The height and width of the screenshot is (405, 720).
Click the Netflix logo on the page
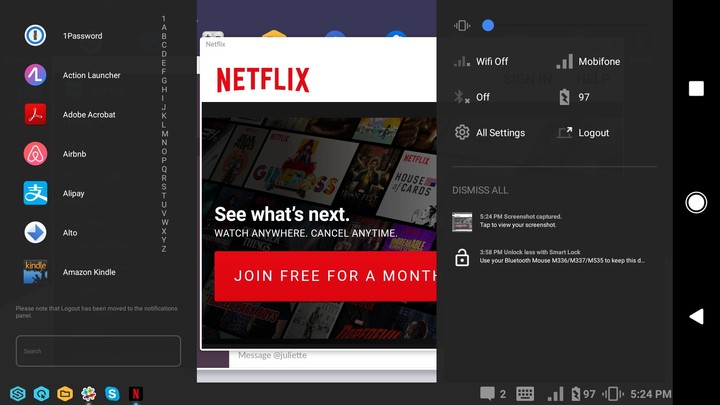pos(263,80)
